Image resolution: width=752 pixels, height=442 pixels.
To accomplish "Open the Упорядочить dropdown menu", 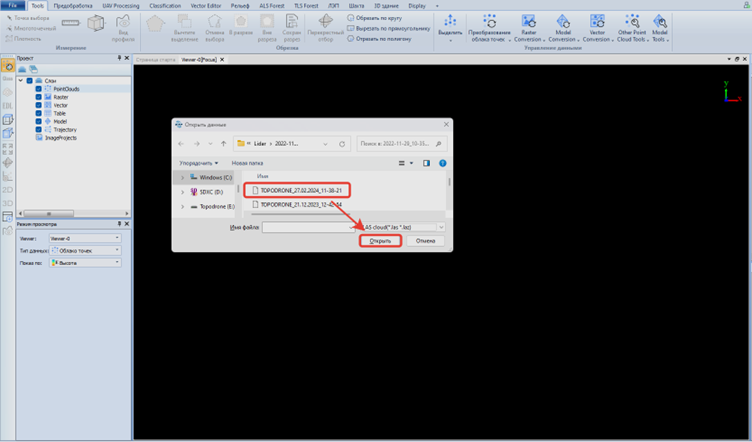I will (199, 163).
